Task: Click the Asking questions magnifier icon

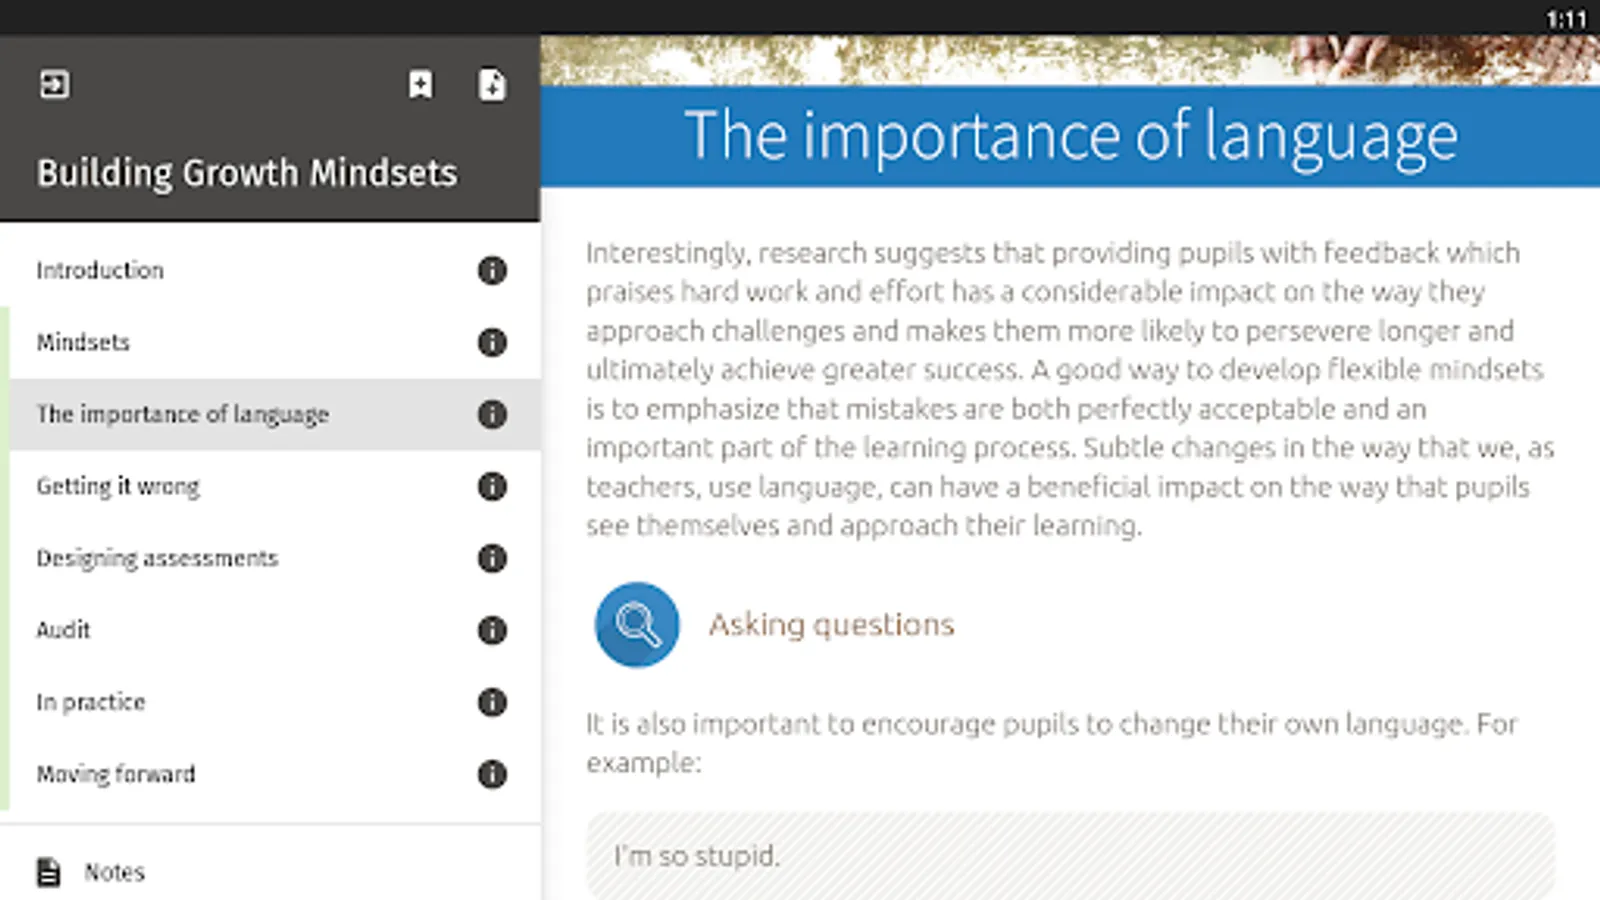Action: pyautogui.click(x=637, y=625)
